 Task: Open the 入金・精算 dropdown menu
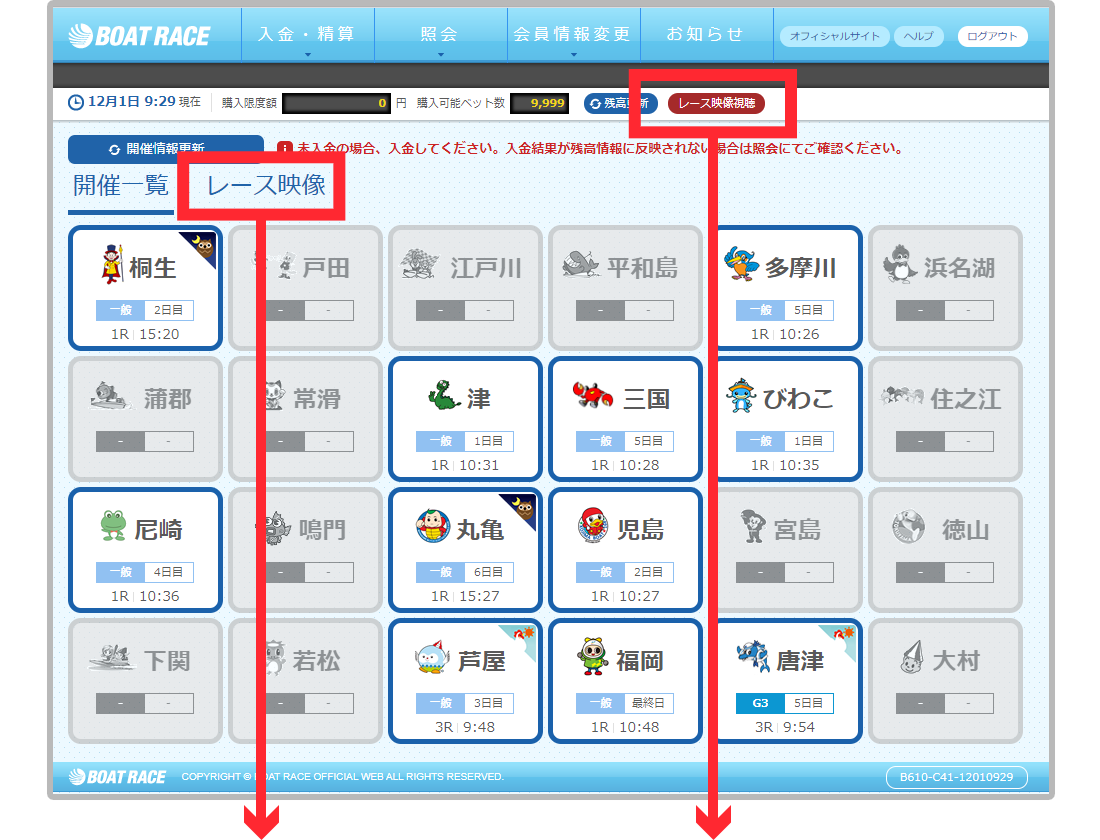coord(306,35)
